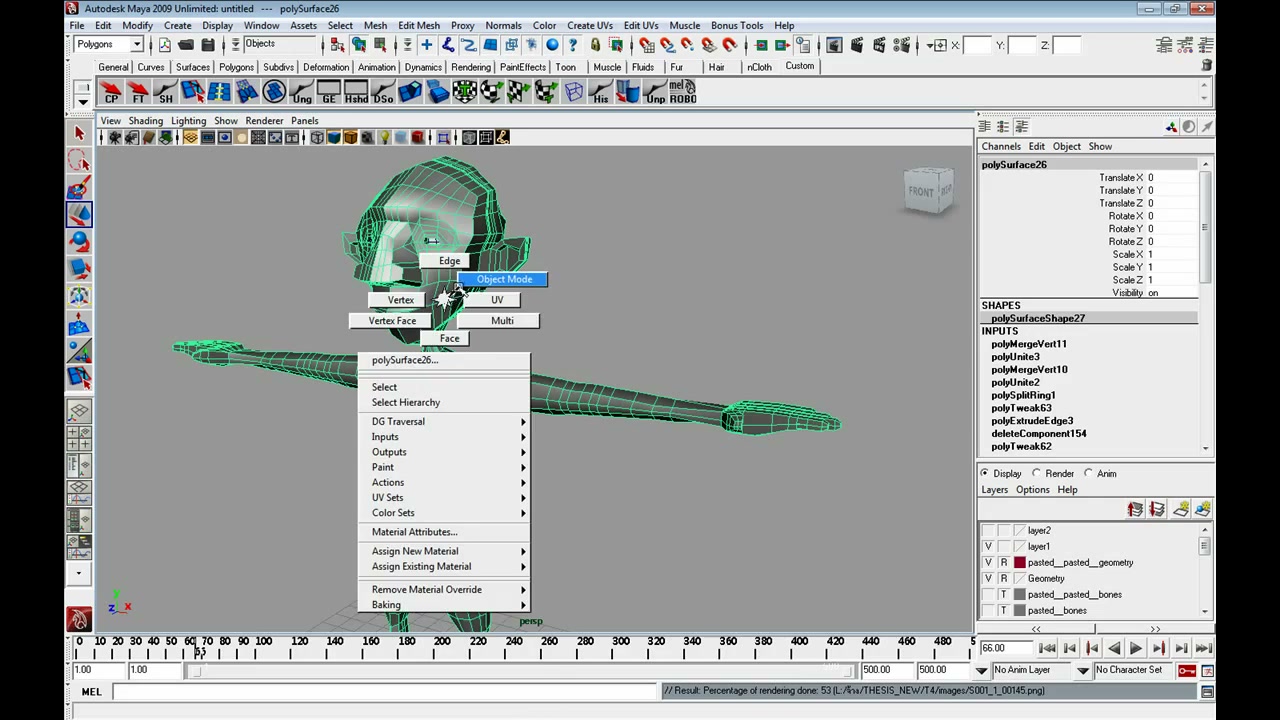Pick the Scale tool in the toolbox
1280x720 pixels.
[x=79, y=268]
